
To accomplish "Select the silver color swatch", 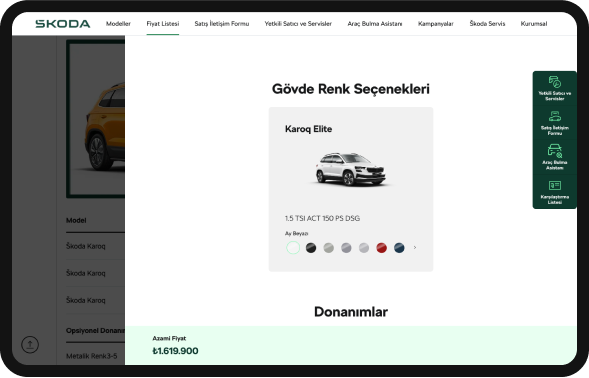I will pyautogui.click(x=364, y=248).
